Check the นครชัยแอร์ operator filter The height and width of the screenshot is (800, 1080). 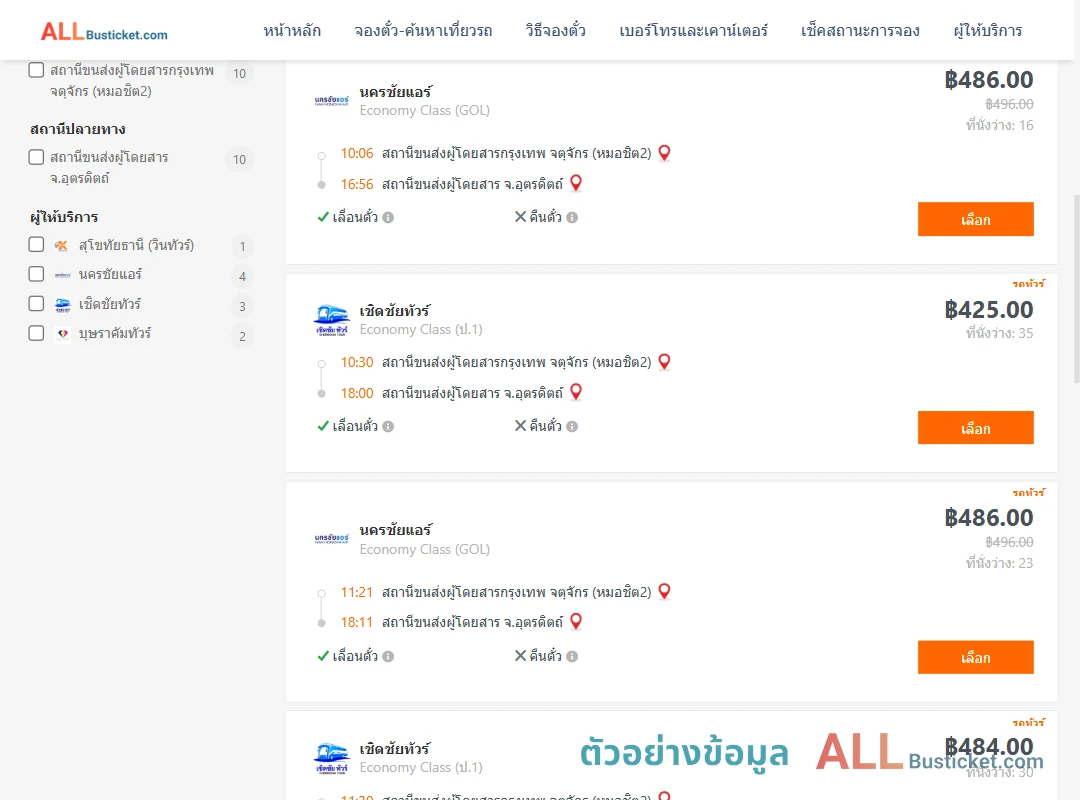point(37,274)
